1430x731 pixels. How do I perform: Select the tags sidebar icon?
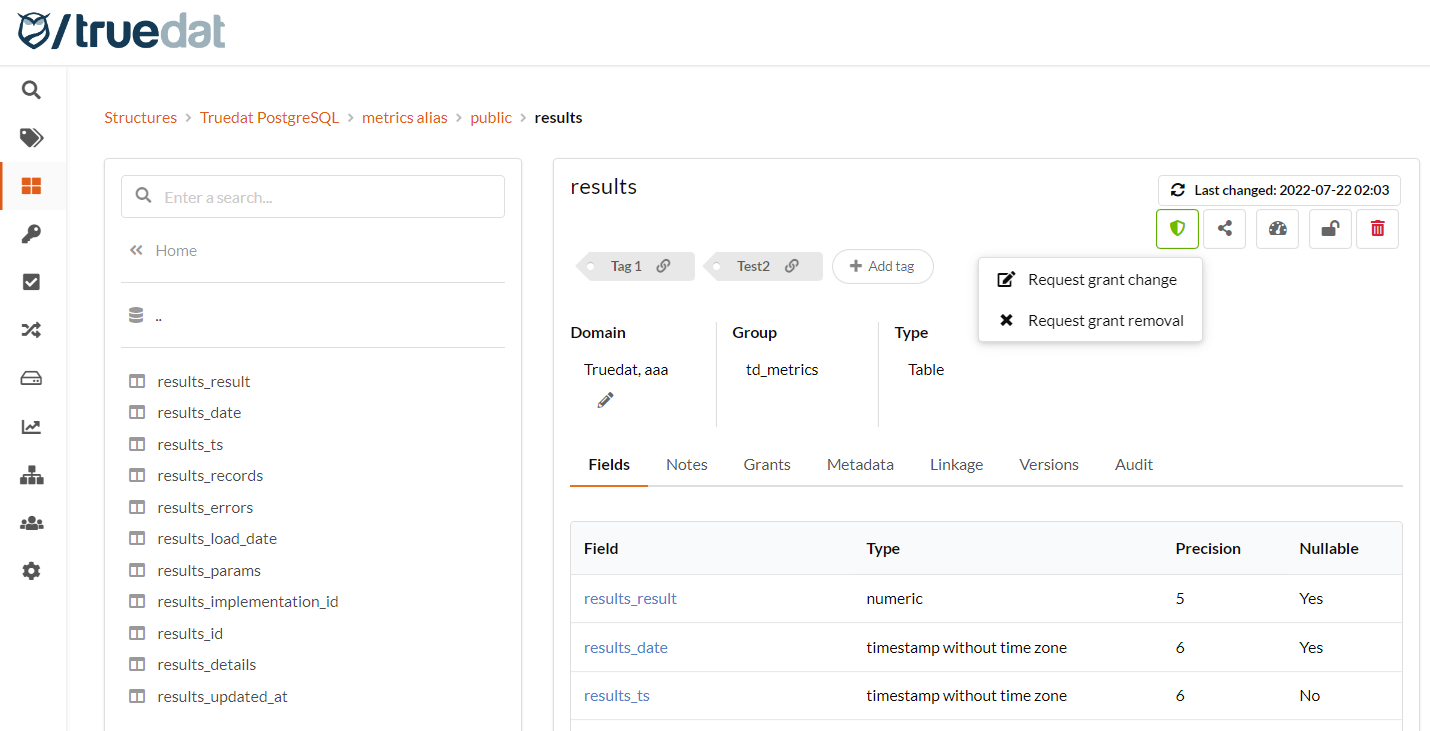31,137
